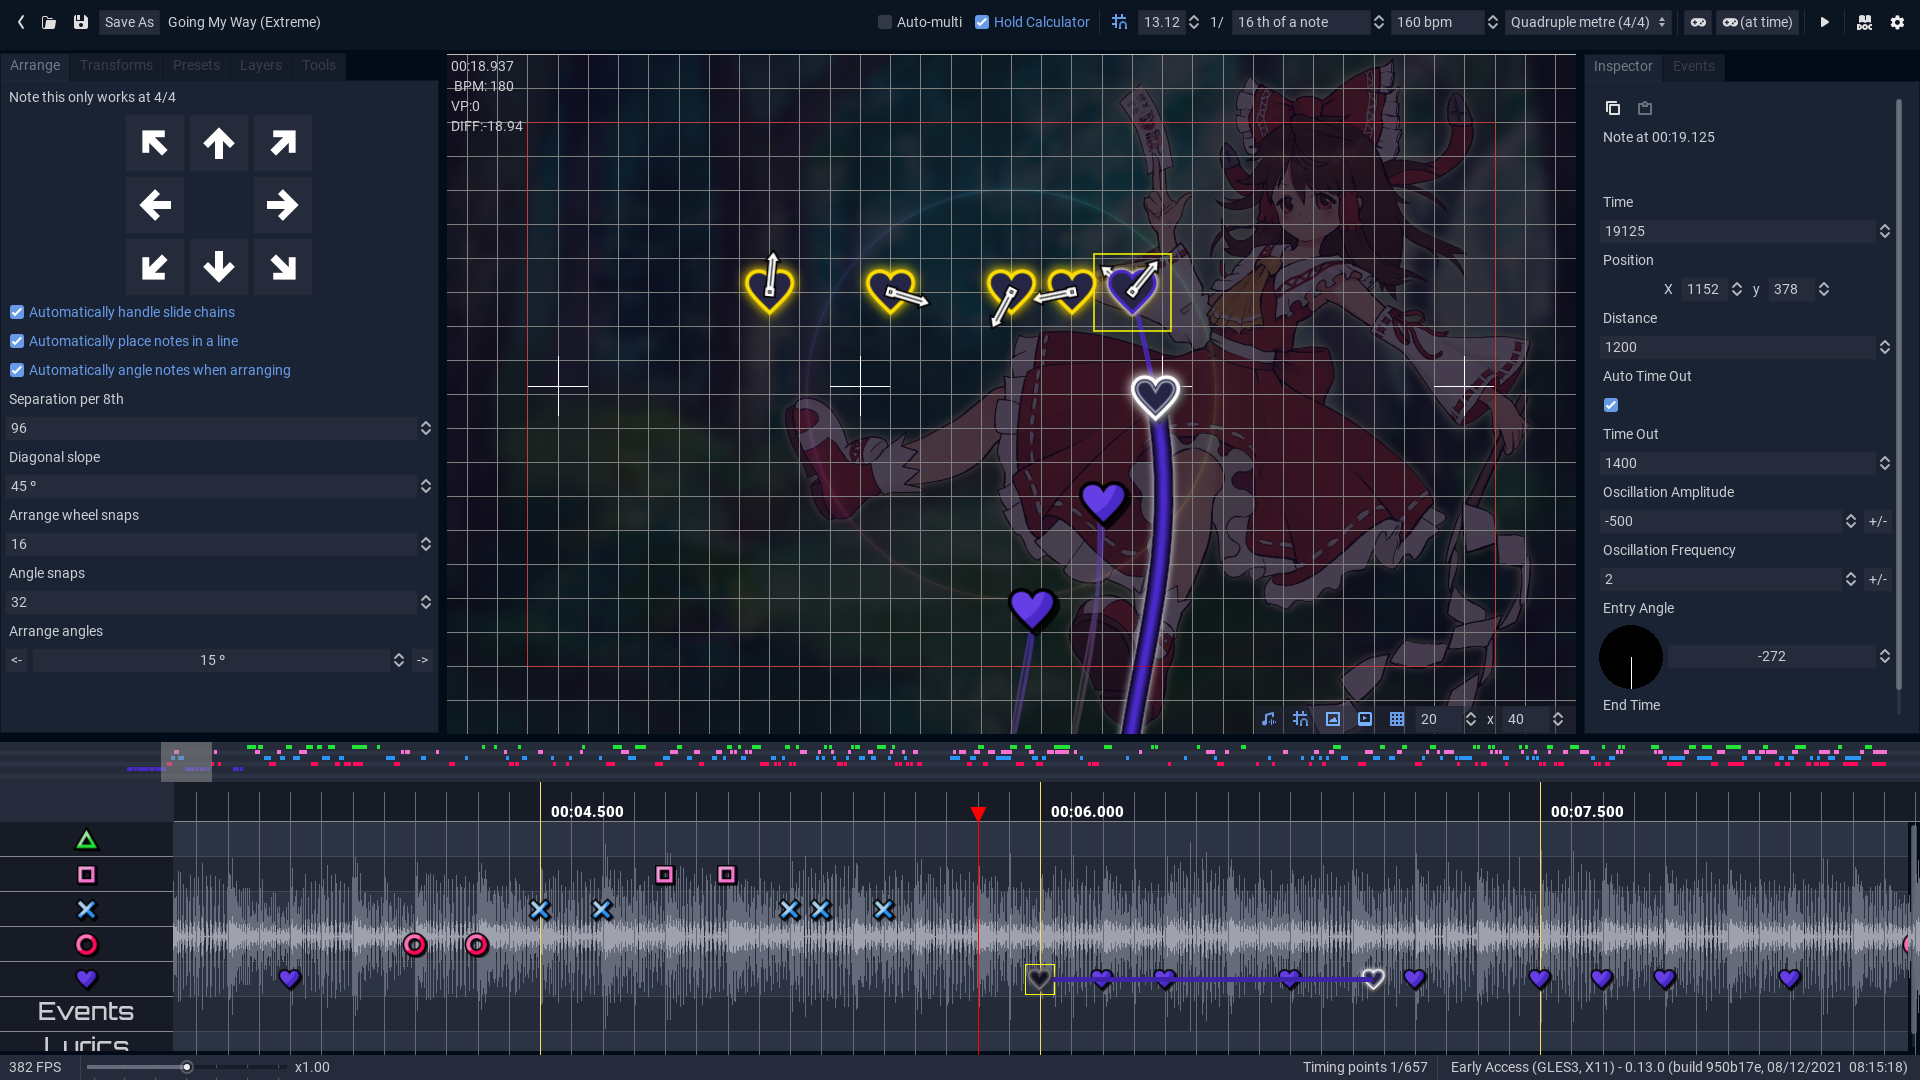The width and height of the screenshot is (1920, 1080).
Task: Arrange notes toward lower-right arrow
Action: (x=283, y=267)
